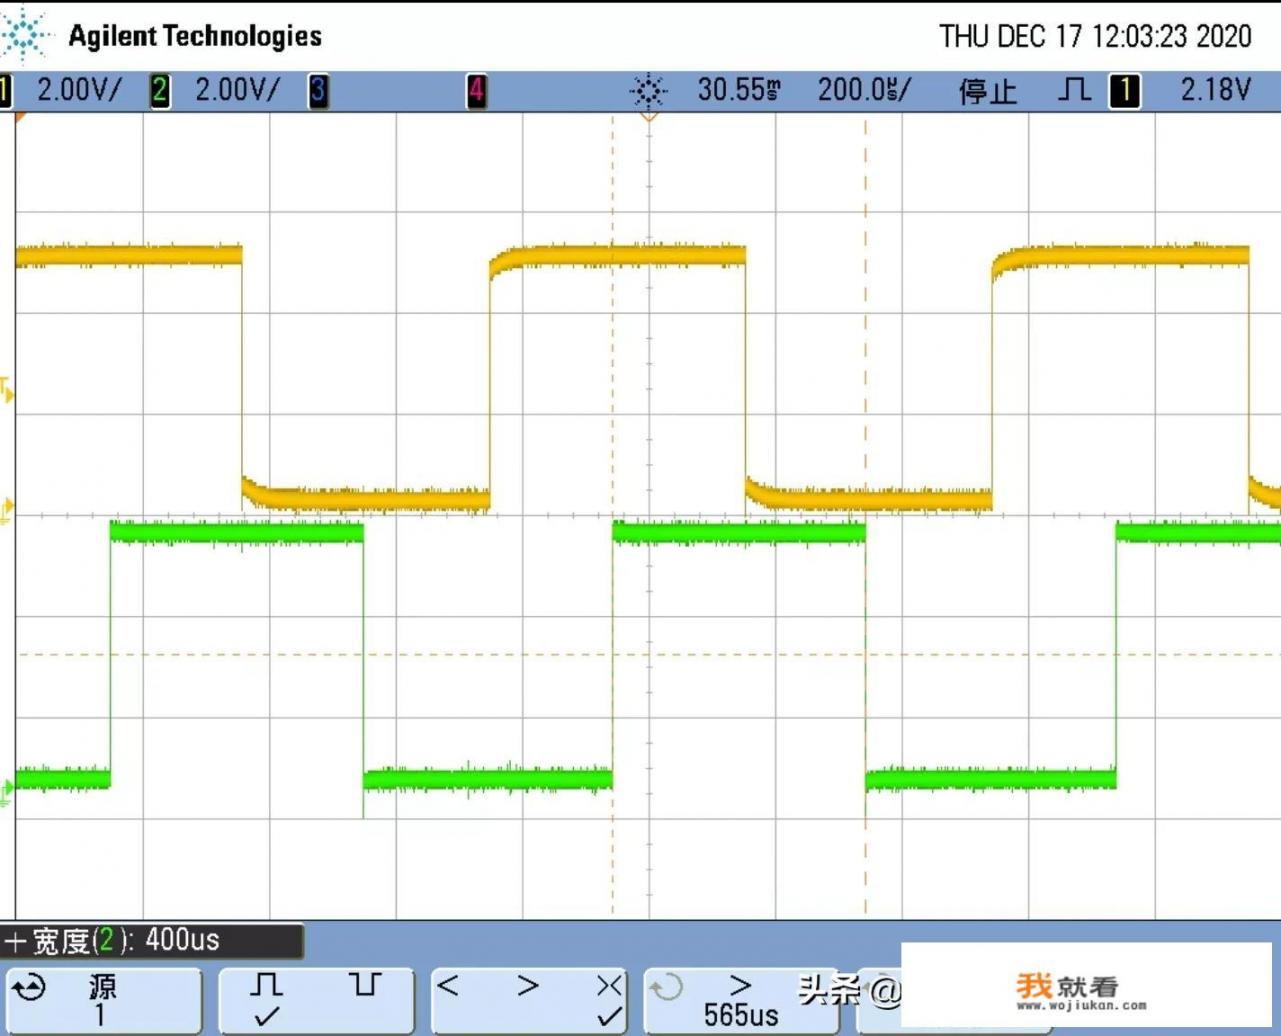Click the trigger level T marker on left edge
Screen dimensions: 1281x1036
pyautogui.click(x=6, y=390)
